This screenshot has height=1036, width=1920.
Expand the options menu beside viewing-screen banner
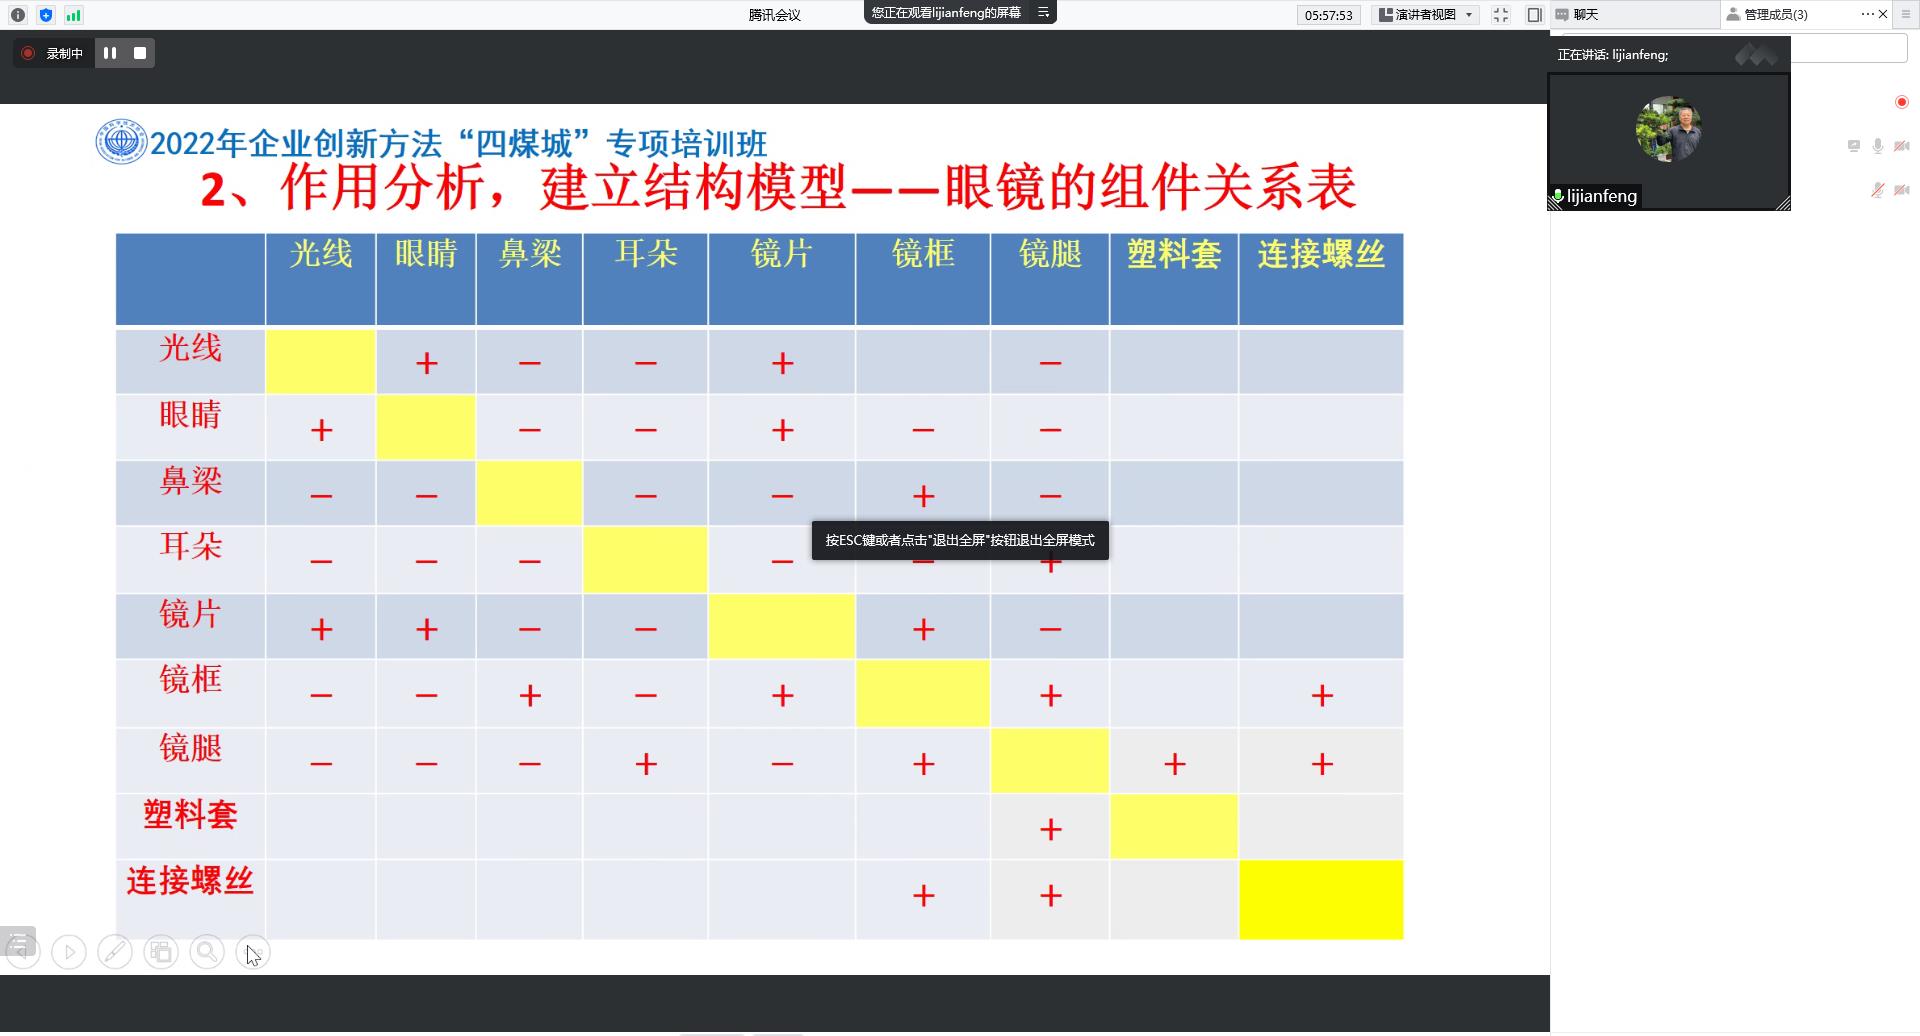click(1043, 13)
